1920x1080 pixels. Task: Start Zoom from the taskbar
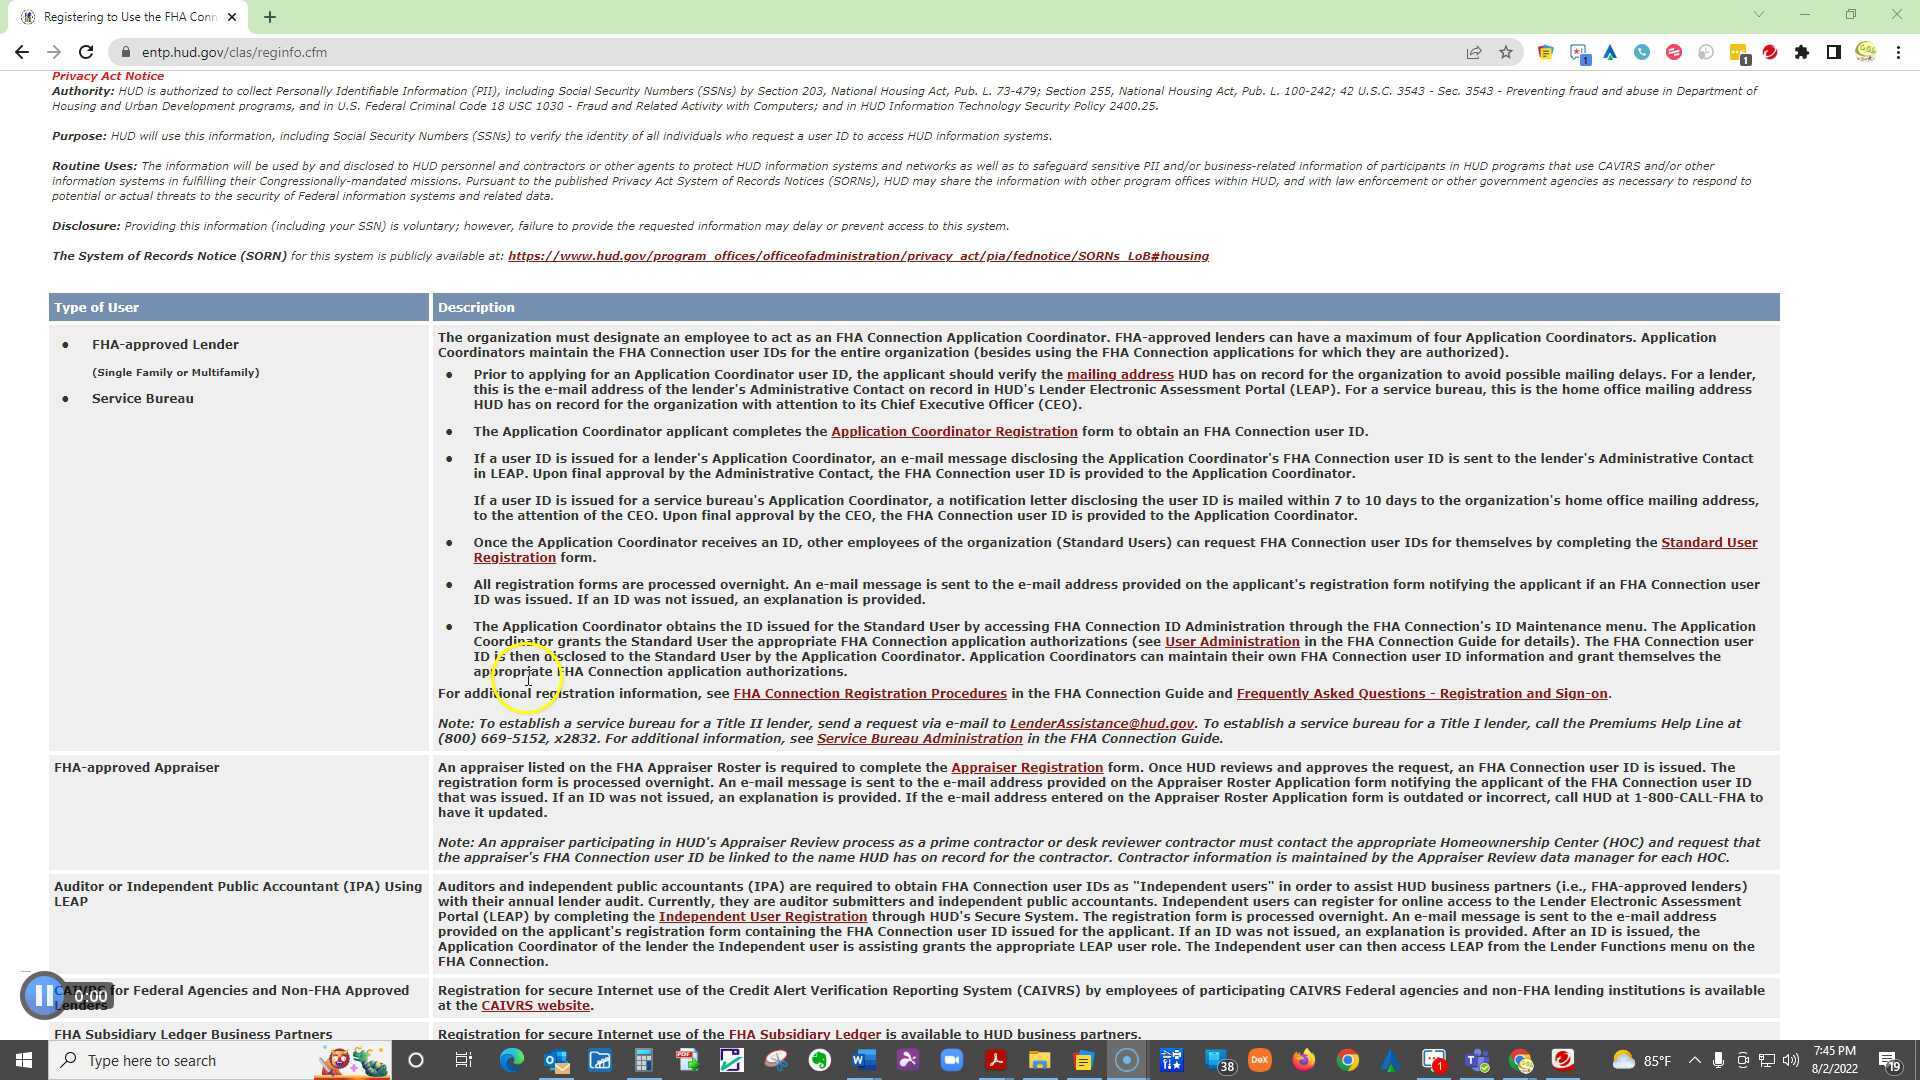pyautogui.click(x=950, y=1060)
